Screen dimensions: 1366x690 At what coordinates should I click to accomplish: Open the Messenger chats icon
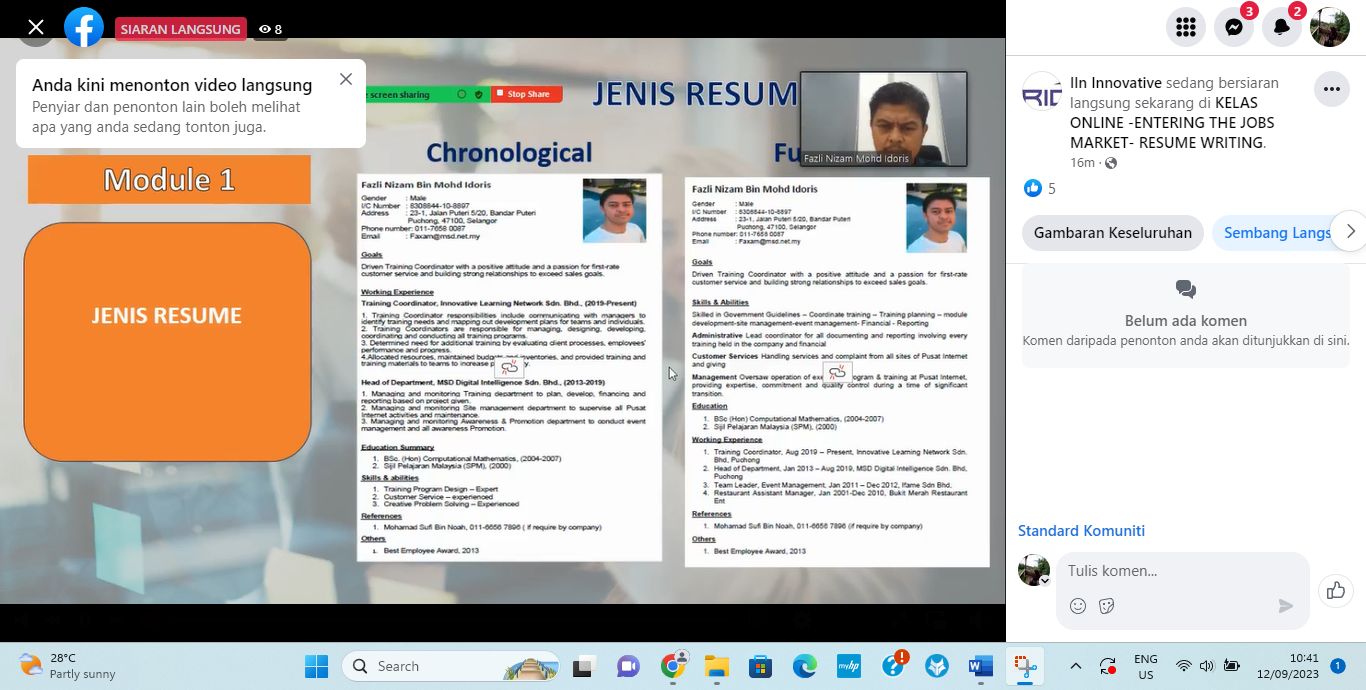1234,28
